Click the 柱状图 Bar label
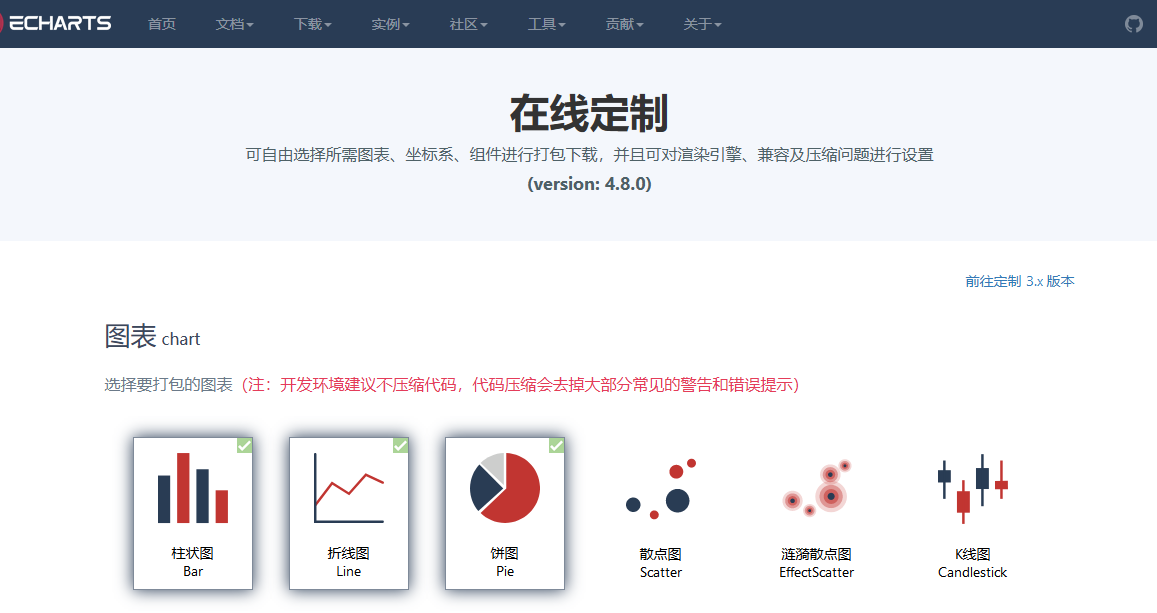 (x=193, y=561)
